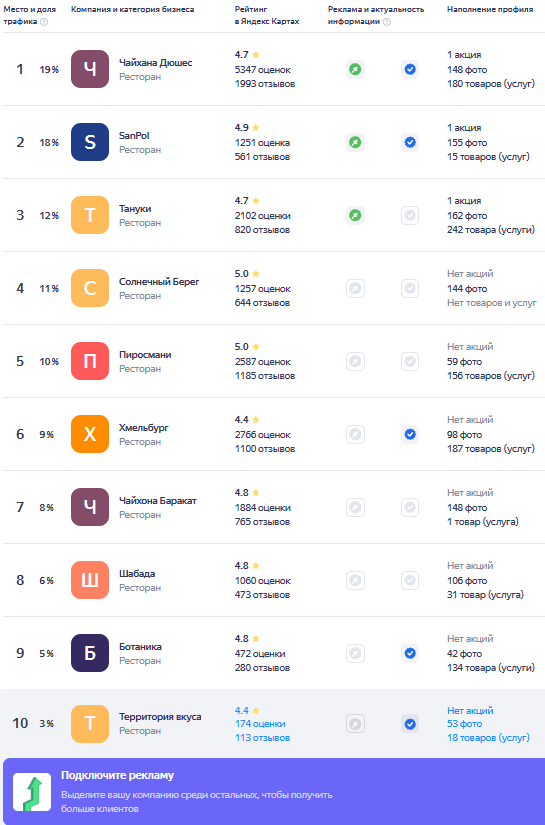Image resolution: width=545 pixels, height=825 pixels.
Task: Click the purple Ч avatar of Чайхана Дюшес
Action: (x=90, y=69)
